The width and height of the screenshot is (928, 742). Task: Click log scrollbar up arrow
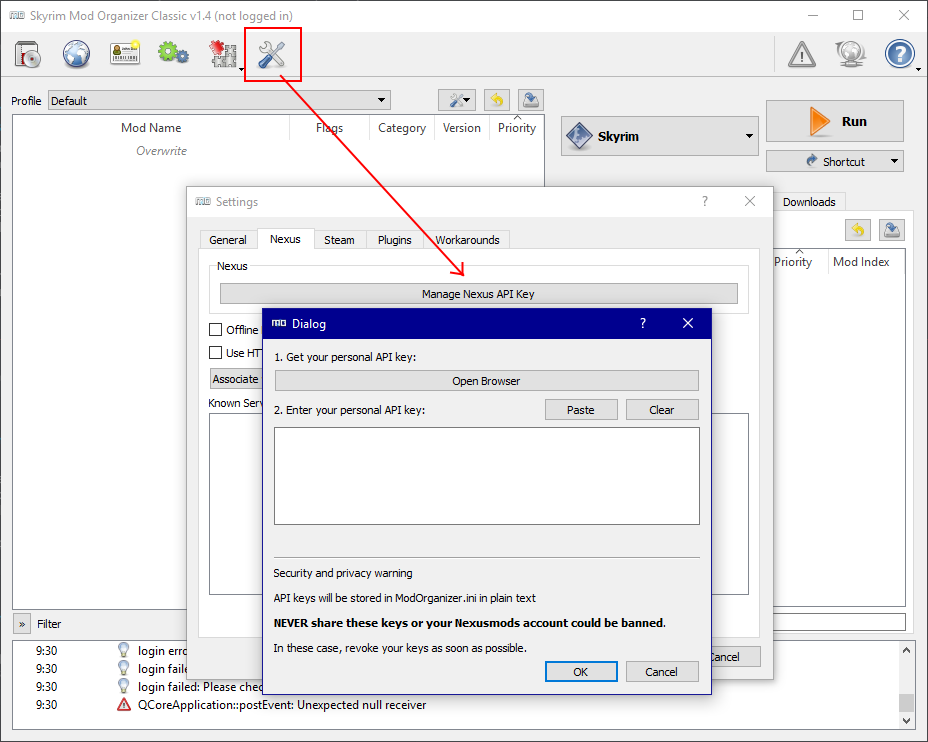[906, 650]
